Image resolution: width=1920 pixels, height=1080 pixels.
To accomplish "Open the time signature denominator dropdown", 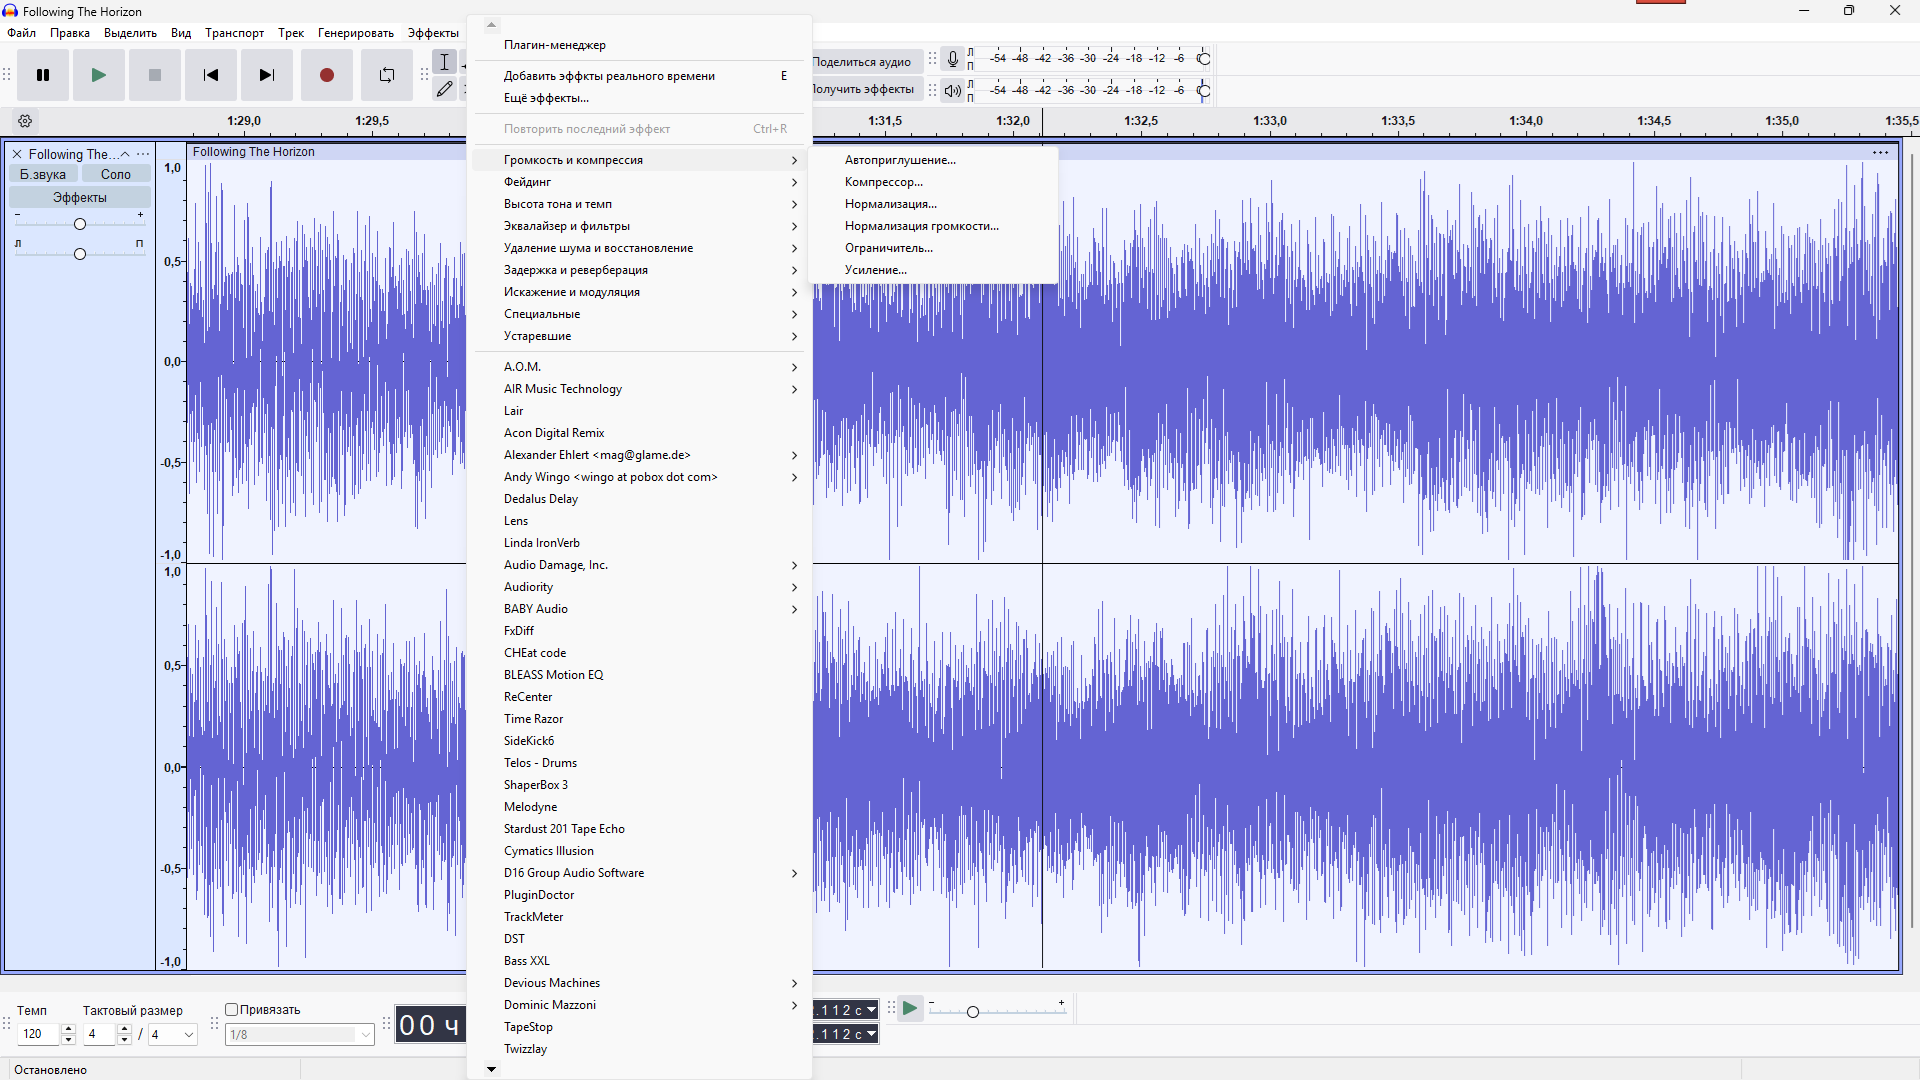I will [x=173, y=1035].
